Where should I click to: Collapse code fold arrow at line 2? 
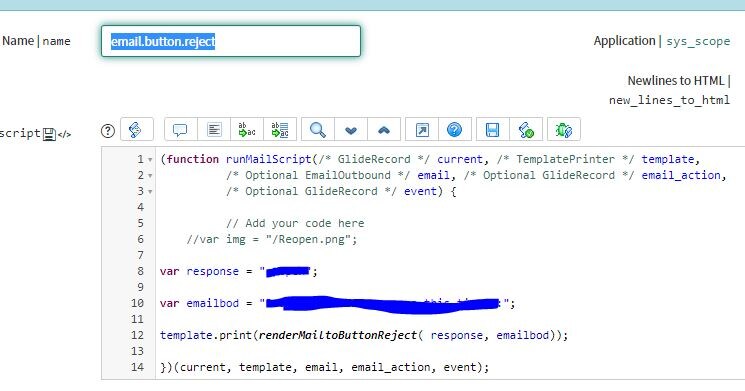tap(150, 176)
